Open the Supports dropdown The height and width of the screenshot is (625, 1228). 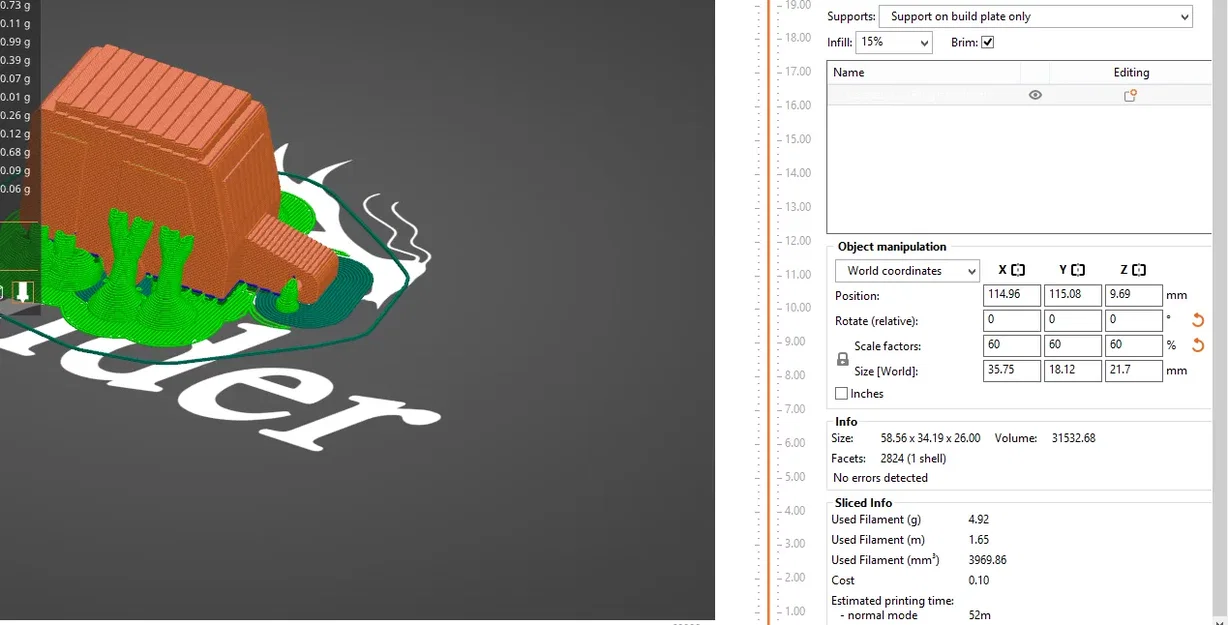(x=1035, y=16)
